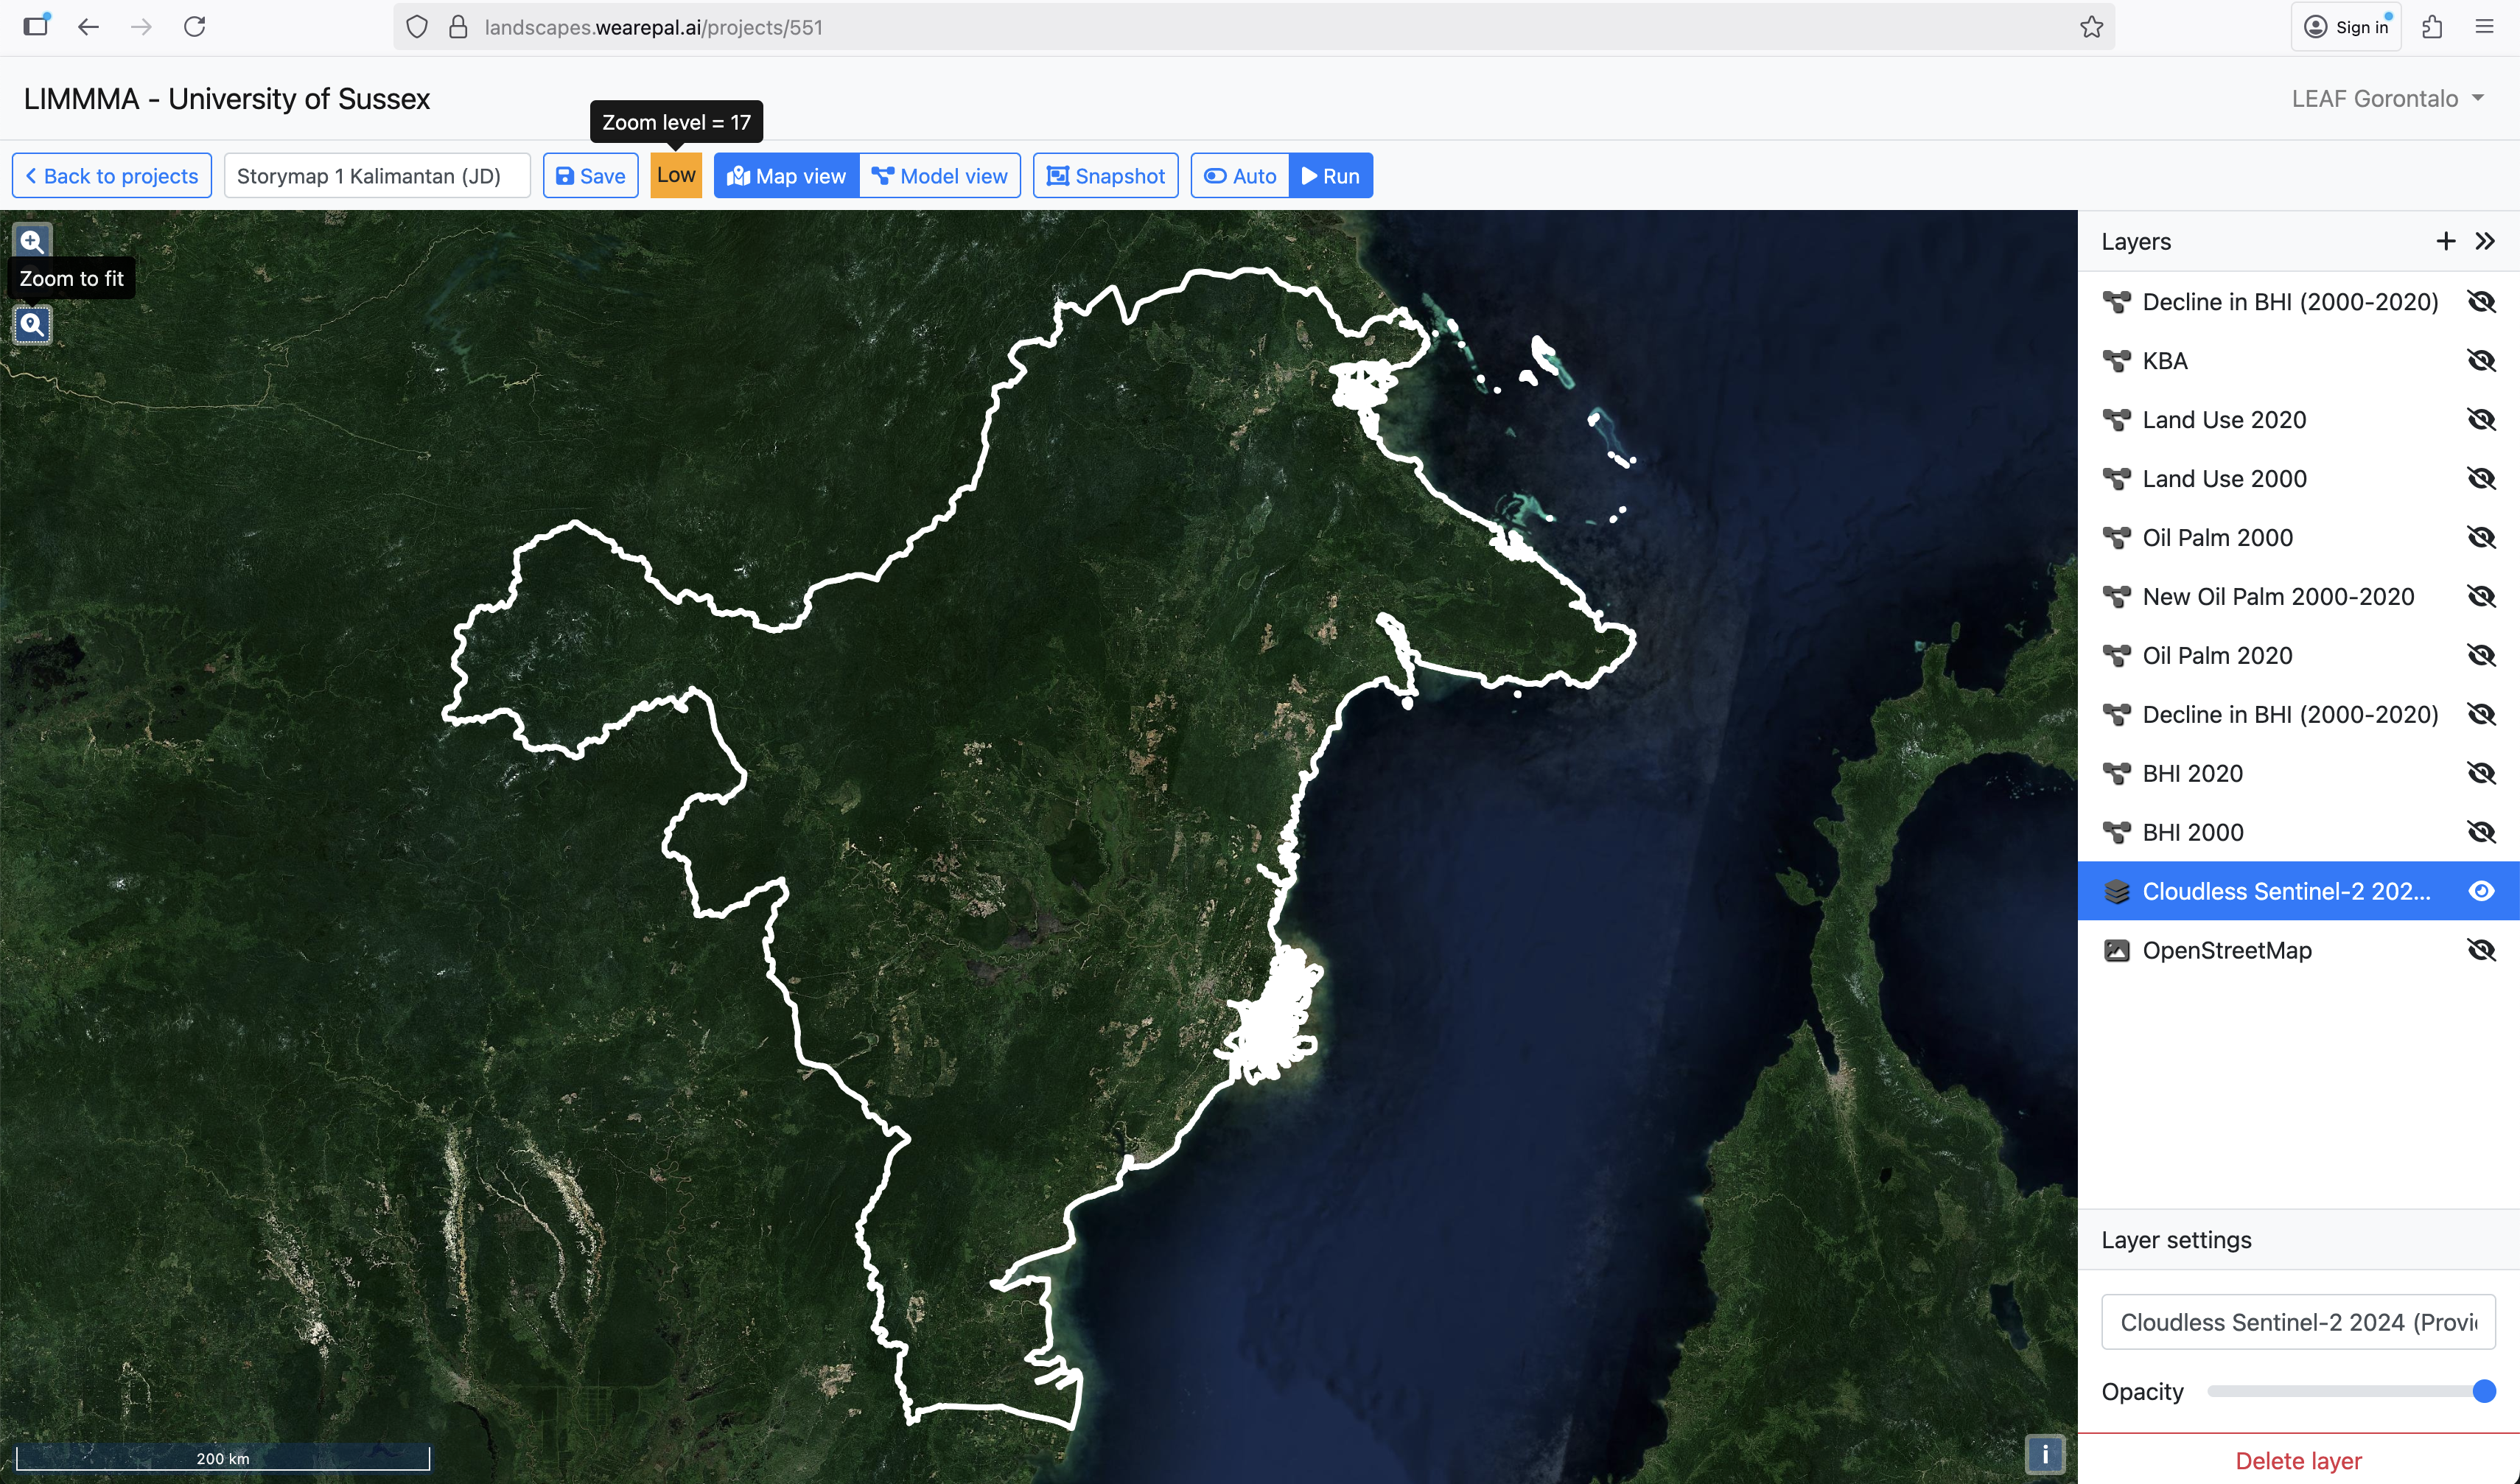Bookmark the page with the star icon
This screenshot has height=1484, width=2520.
pyautogui.click(x=2091, y=27)
